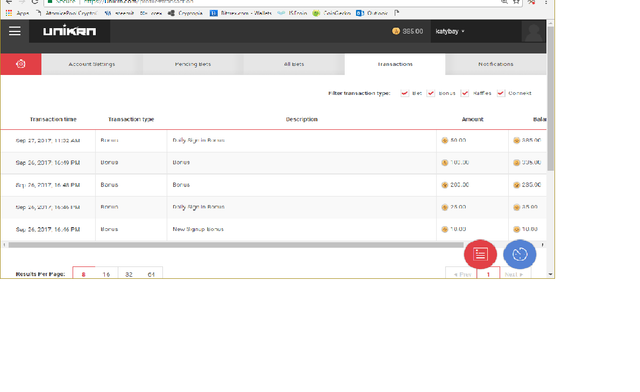Click the coin icon in the 10.00 amount cell

(x=444, y=229)
